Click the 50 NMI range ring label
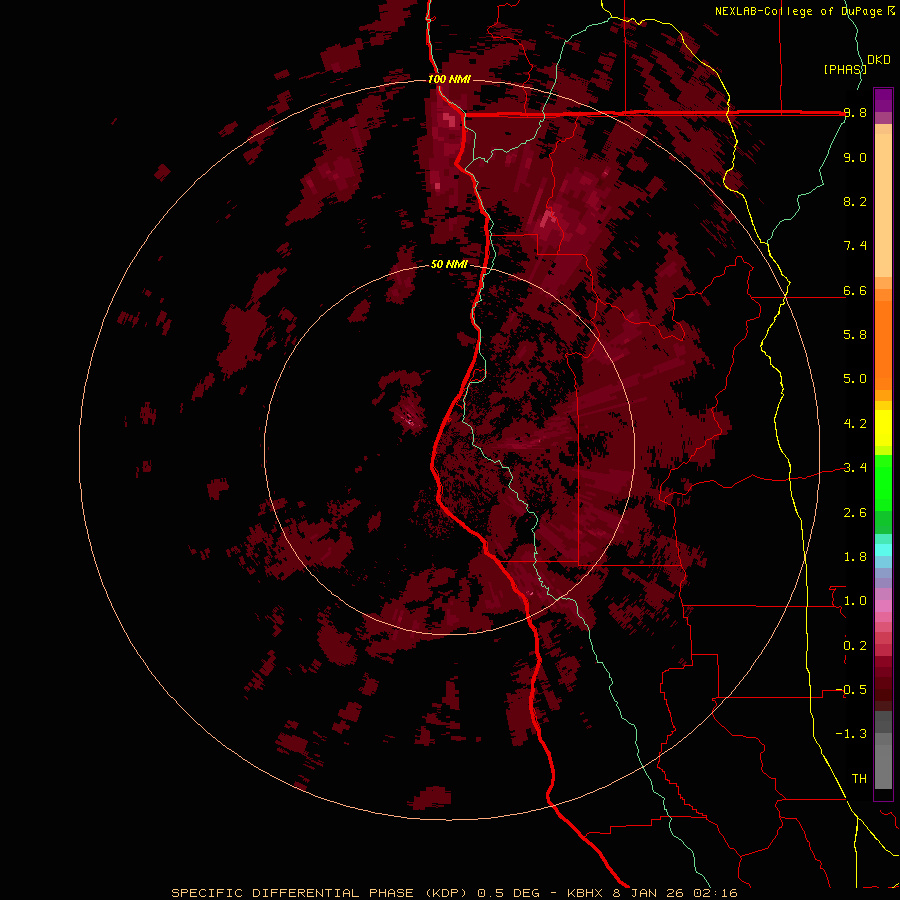Image resolution: width=900 pixels, height=900 pixels. (449, 264)
